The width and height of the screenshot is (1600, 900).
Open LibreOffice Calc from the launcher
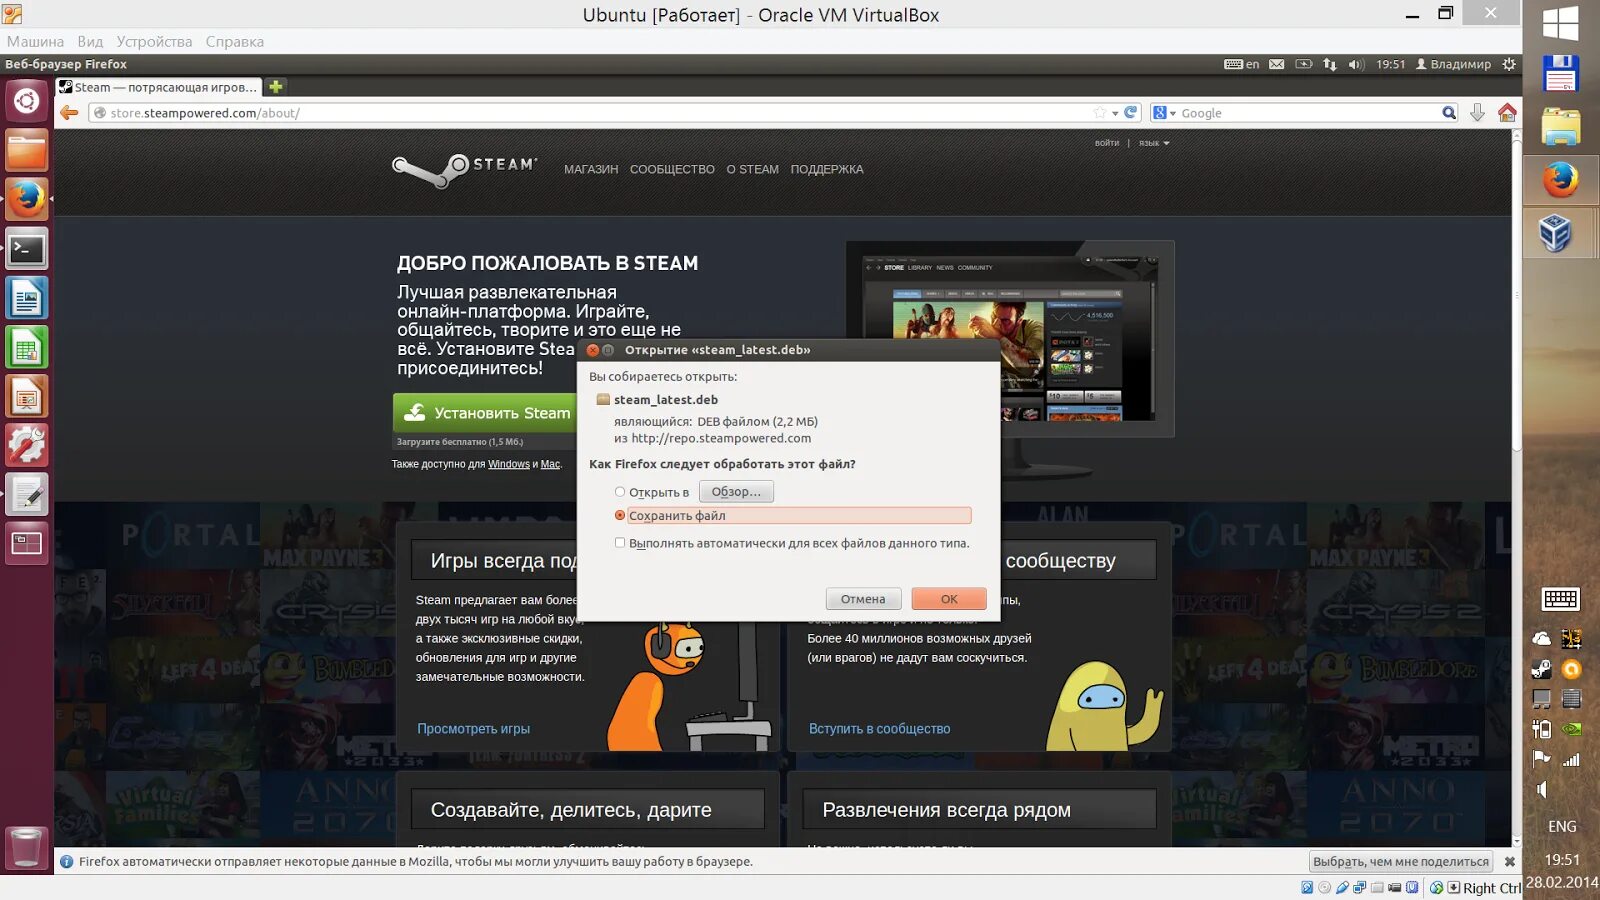[26, 346]
